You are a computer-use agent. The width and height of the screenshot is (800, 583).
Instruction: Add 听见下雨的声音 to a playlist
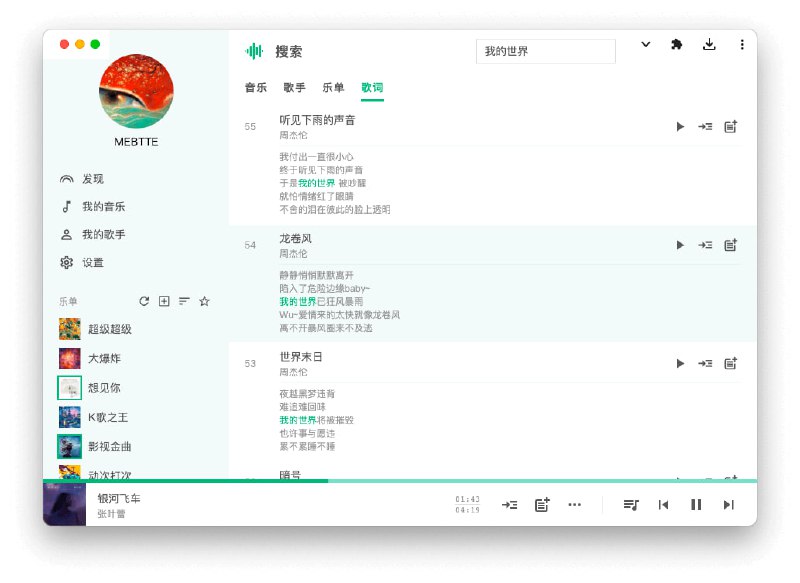pos(731,126)
